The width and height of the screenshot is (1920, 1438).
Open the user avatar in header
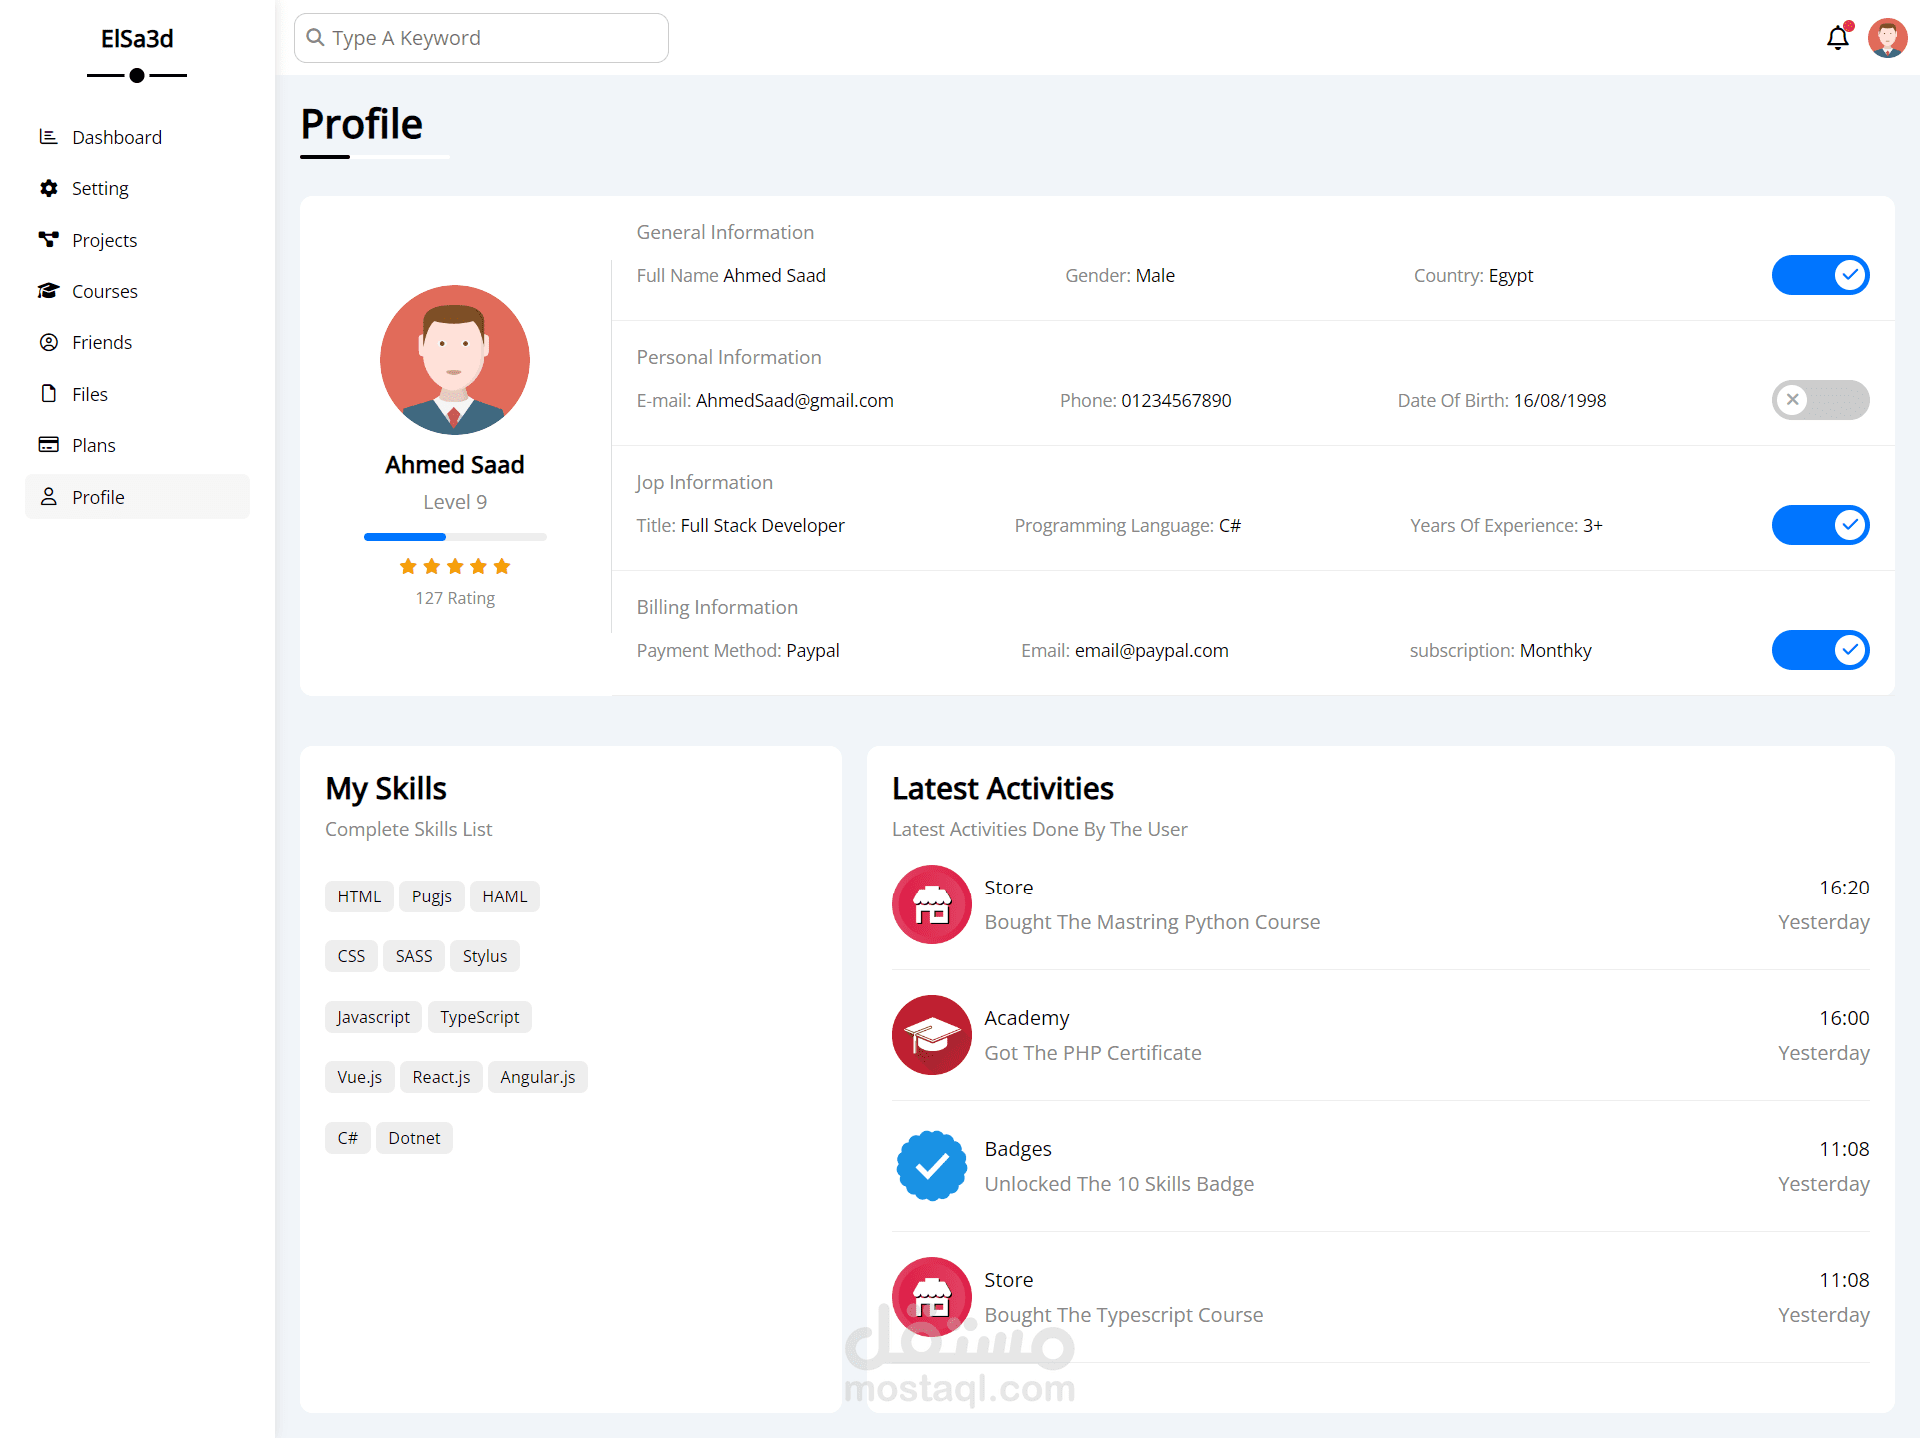pyautogui.click(x=1887, y=38)
